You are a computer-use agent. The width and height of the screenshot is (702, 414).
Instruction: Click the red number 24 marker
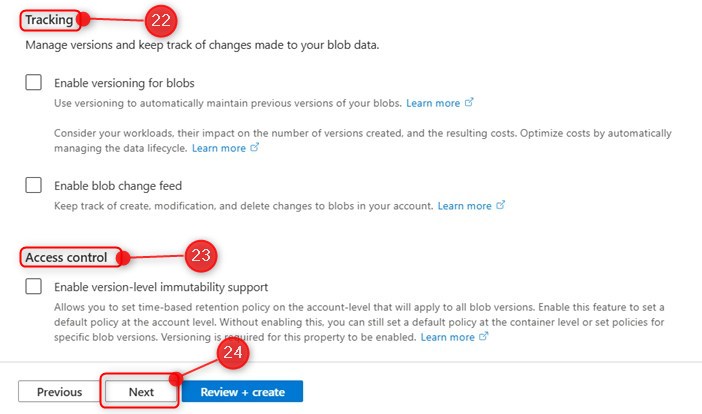coord(233,352)
